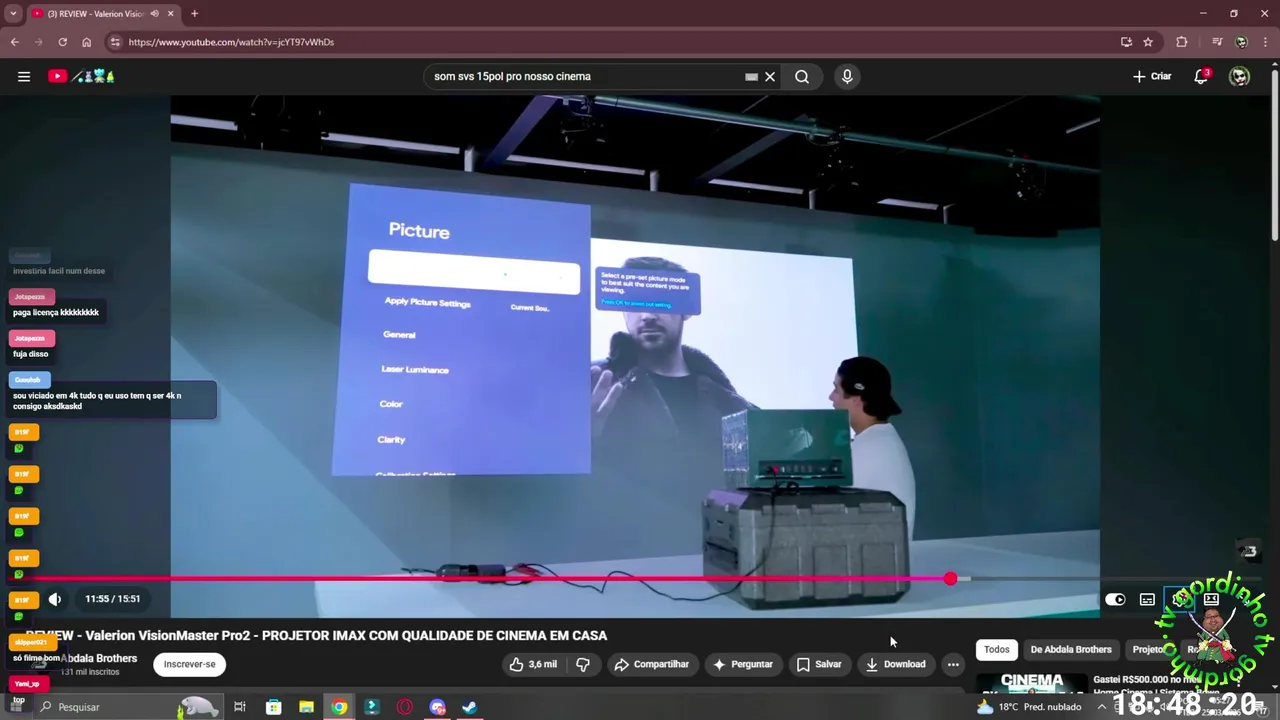Click the progress bar scrubber handle
Image resolution: width=1280 pixels, height=720 pixels.
(x=950, y=578)
